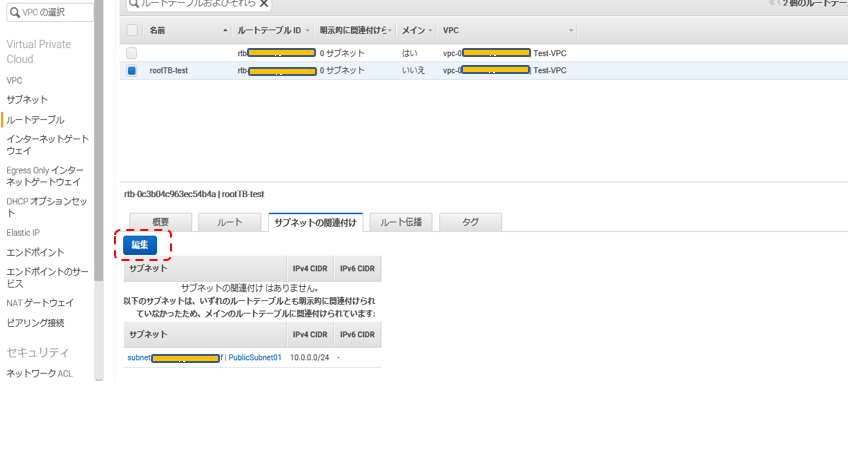Open DHCP オプションセット in sidebar
This screenshot has height=460, width=848.
(47, 207)
